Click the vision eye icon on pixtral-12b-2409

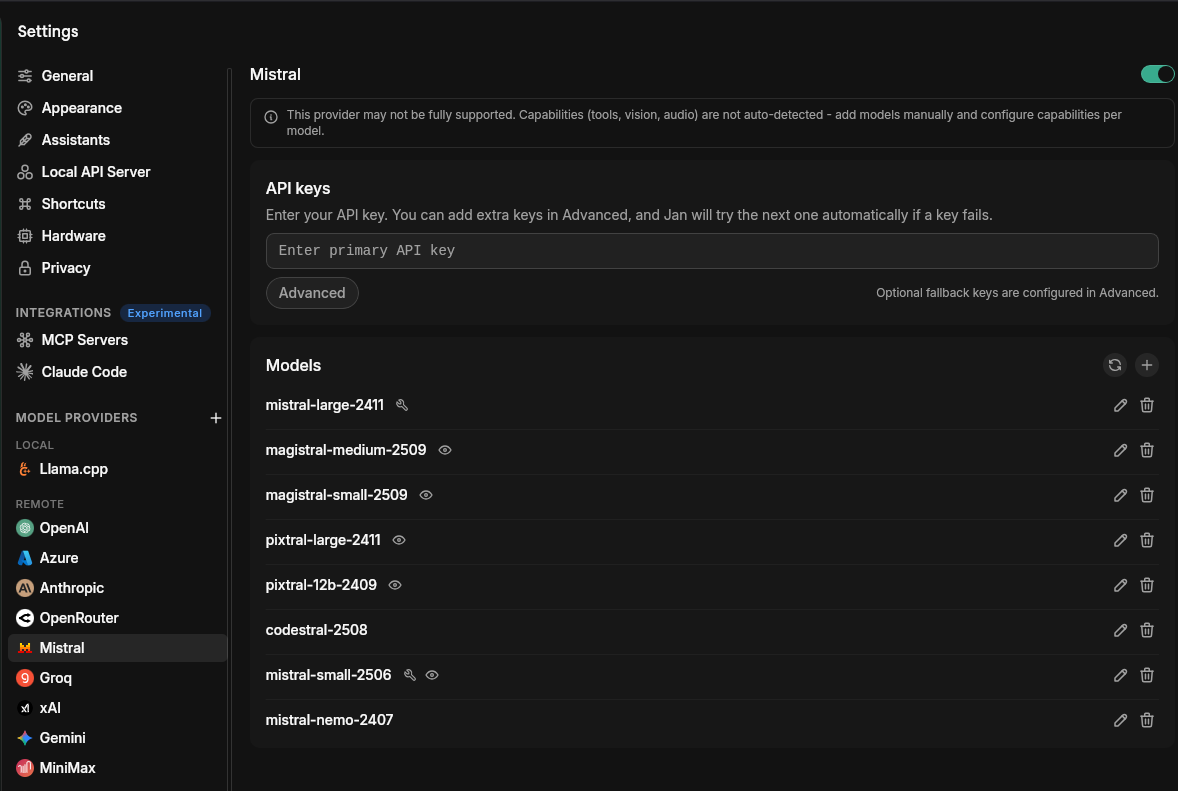pos(395,586)
